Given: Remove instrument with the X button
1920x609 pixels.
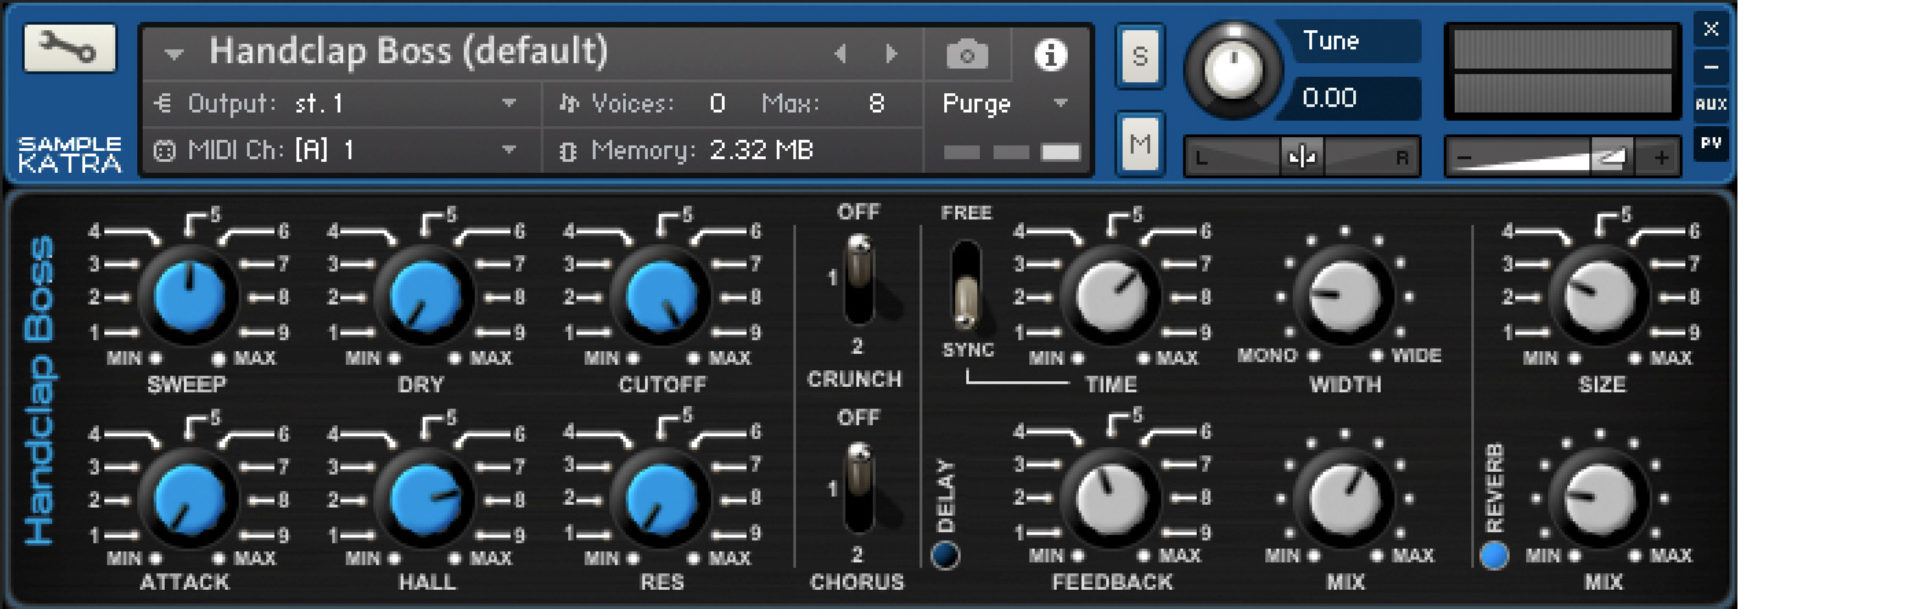Looking at the screenshot, I should (1711, 29).
